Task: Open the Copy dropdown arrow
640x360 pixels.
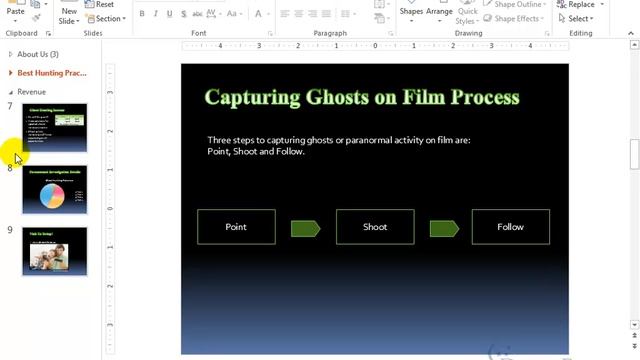Action: pos(46,4)
